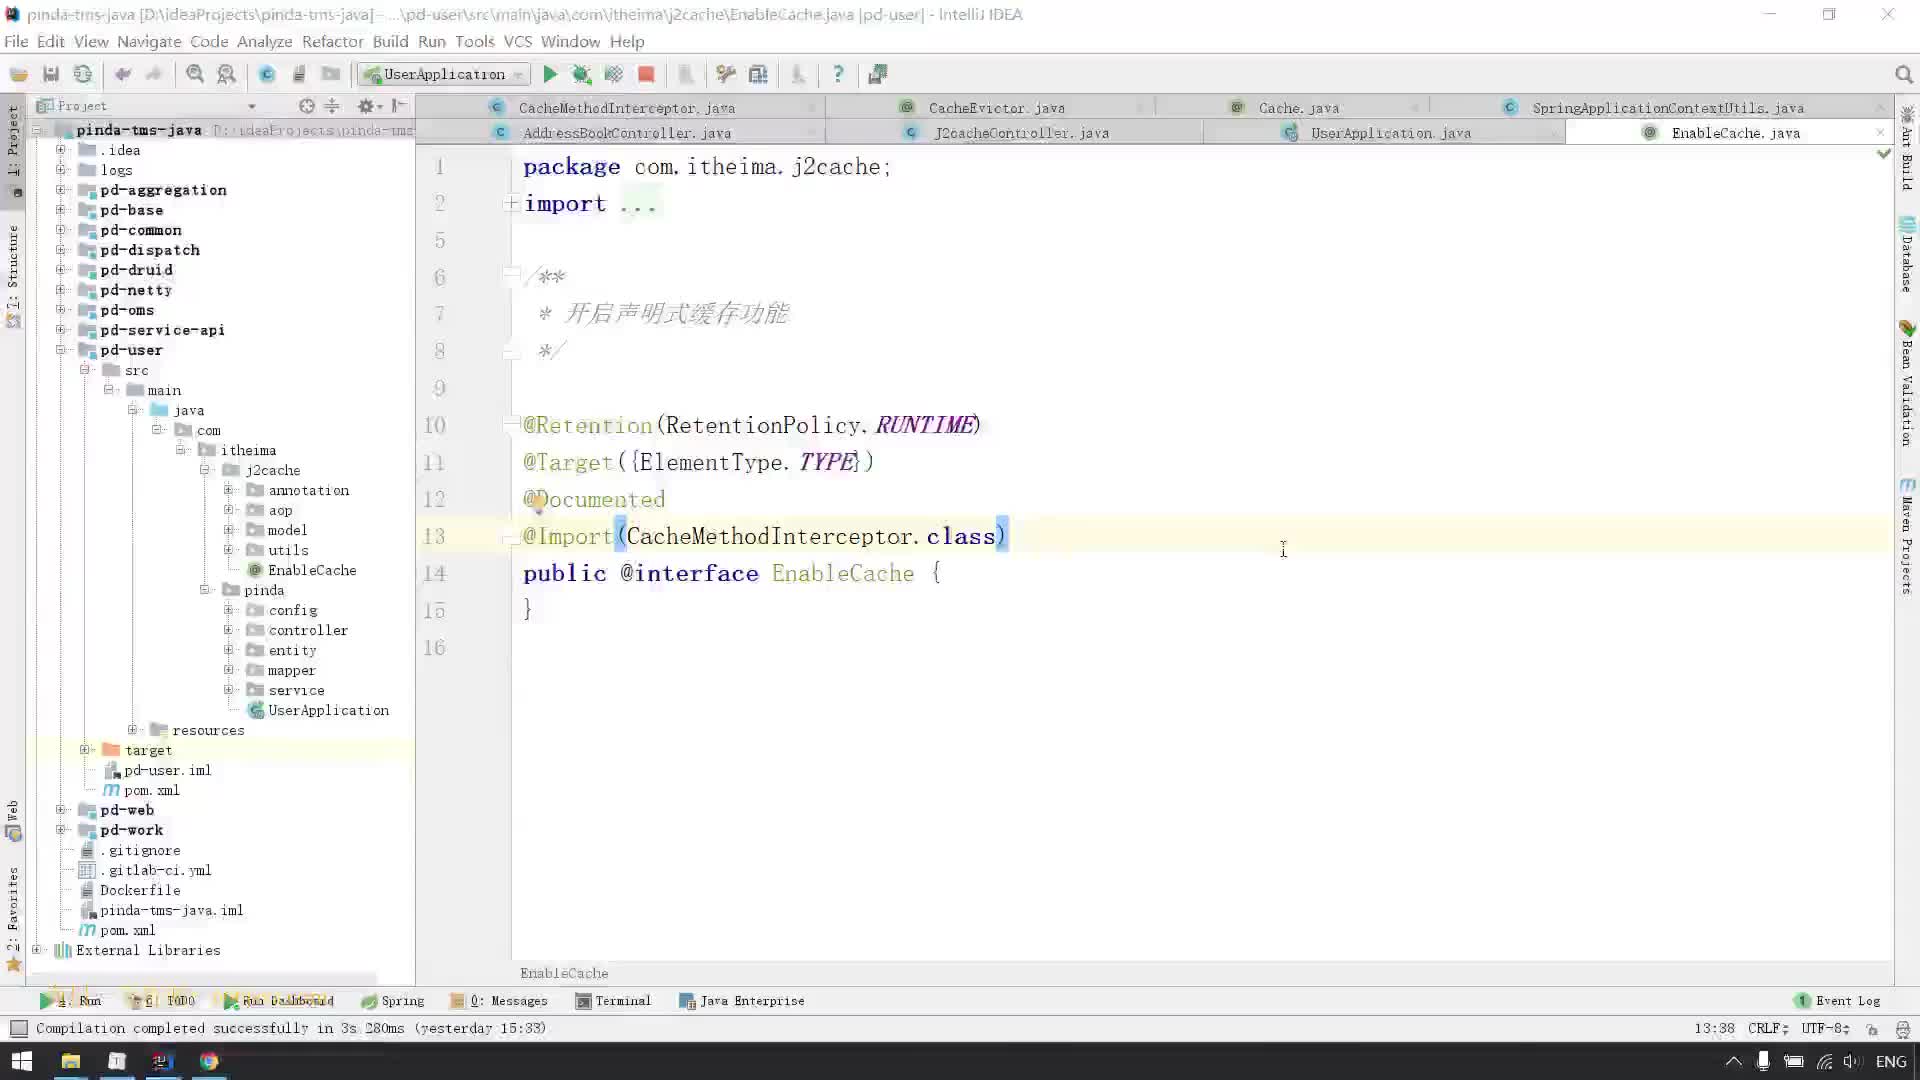Open File Explorer from taskbar

pyautogui.click(x=71, y=1061)
